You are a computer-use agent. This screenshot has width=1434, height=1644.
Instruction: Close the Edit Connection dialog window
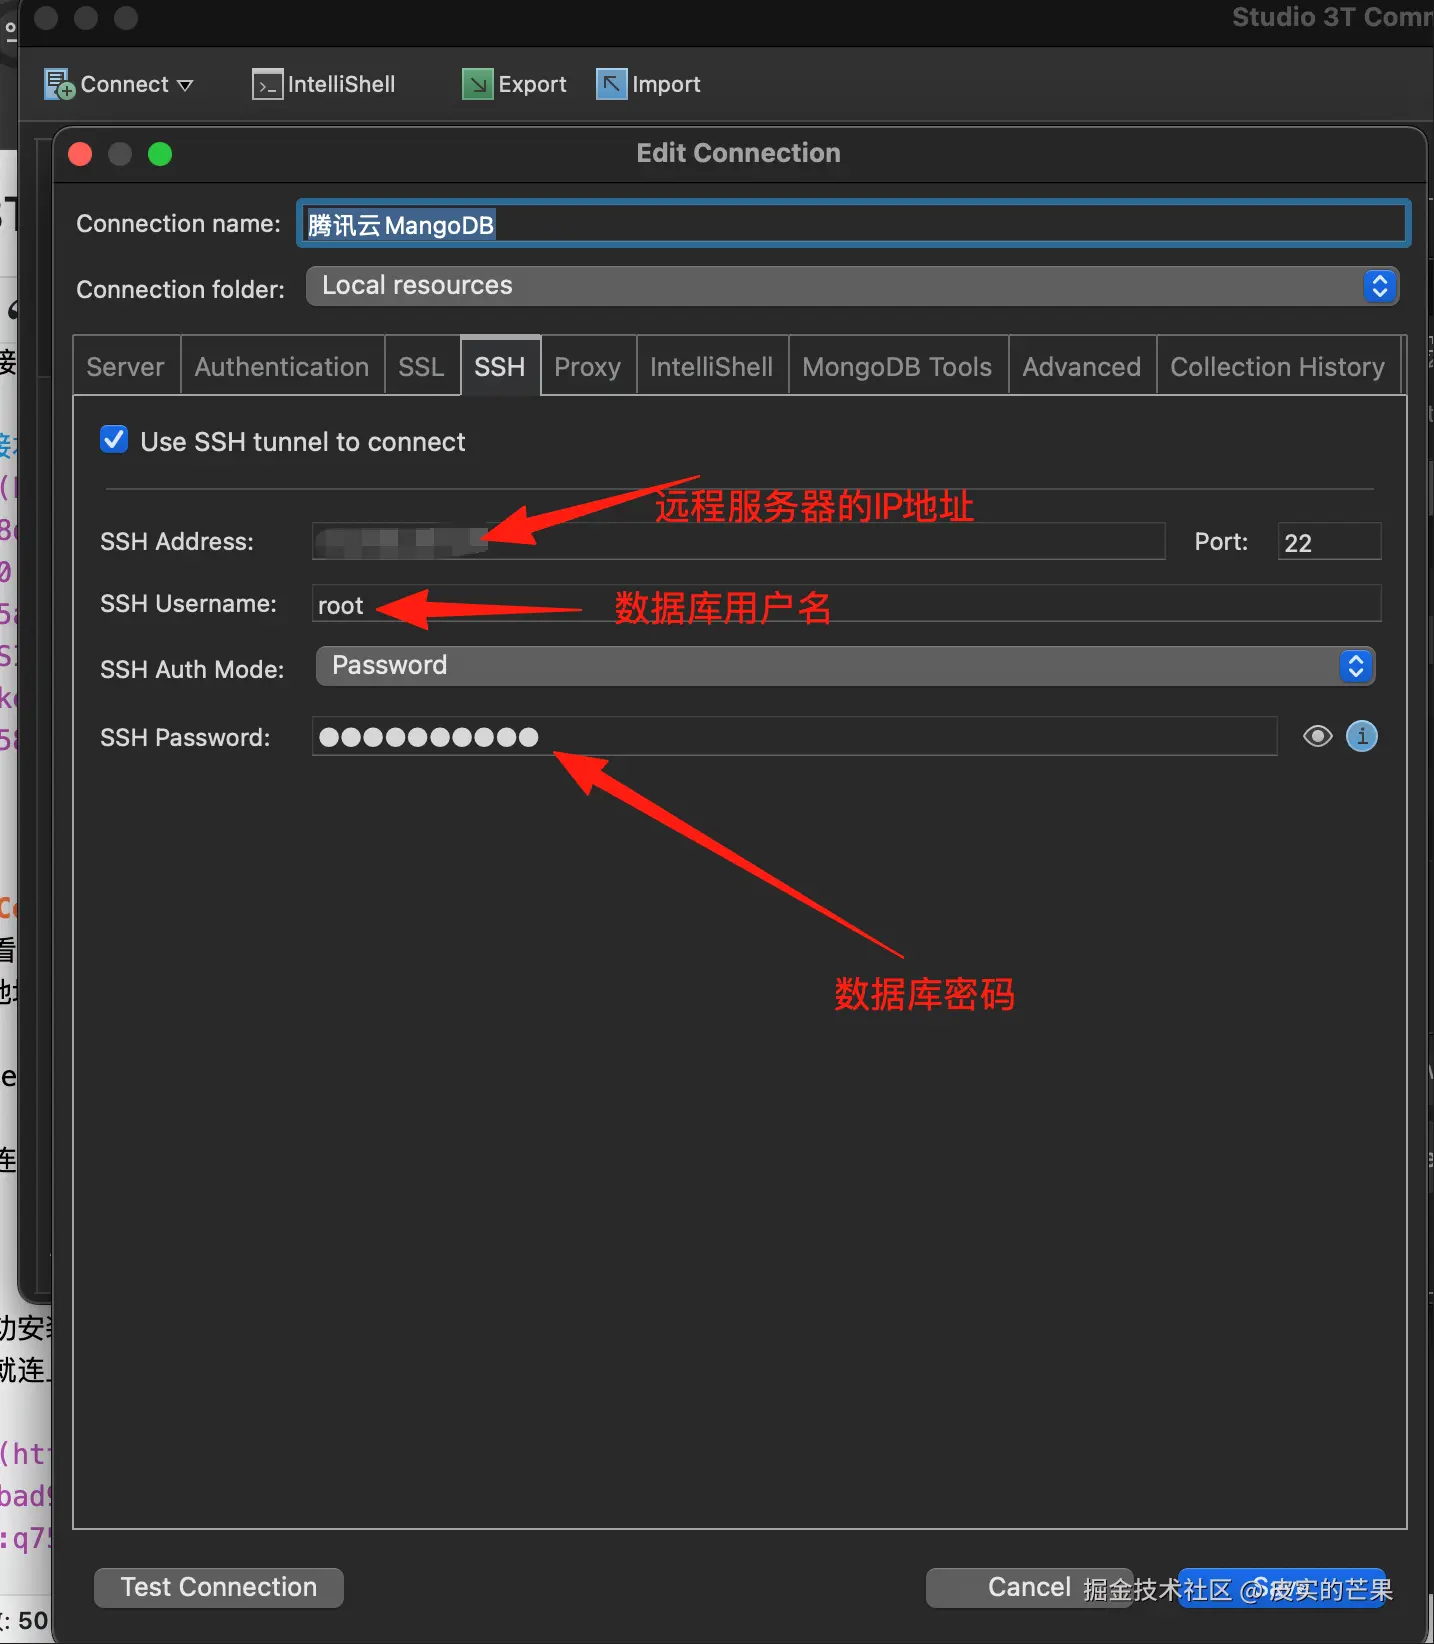click(80, 154)
